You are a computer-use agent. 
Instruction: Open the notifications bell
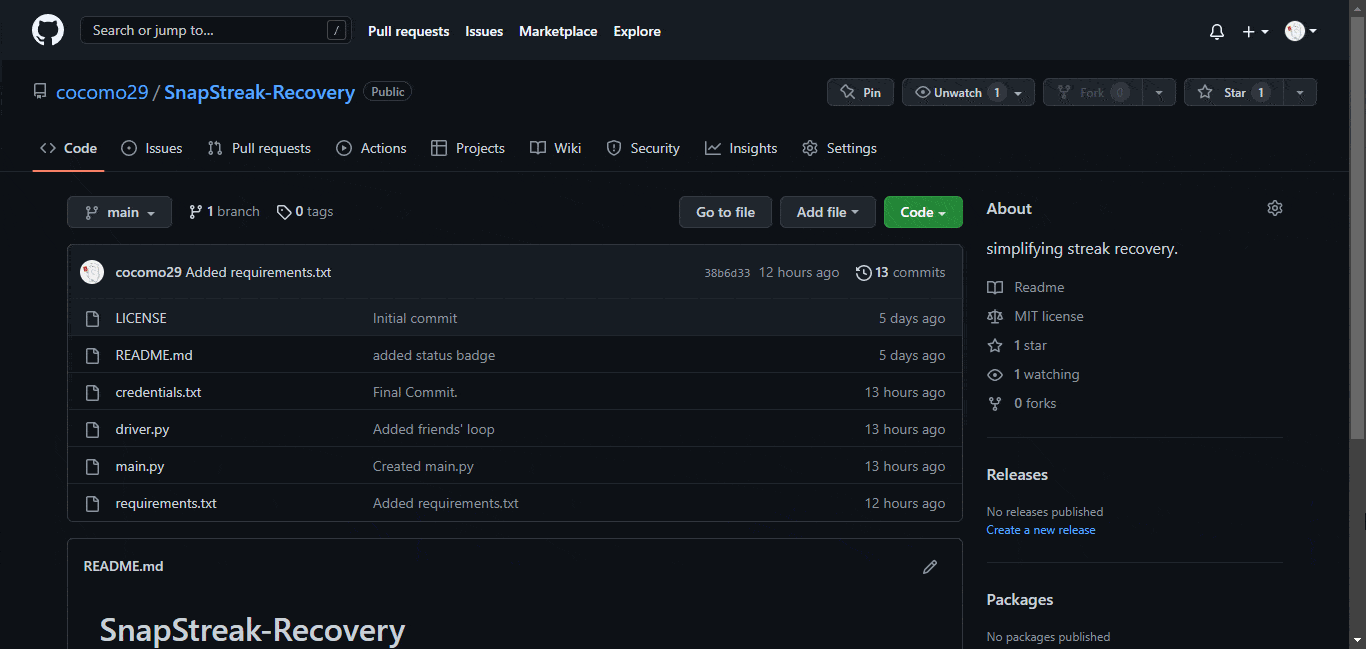click(x=1217, y=32)
